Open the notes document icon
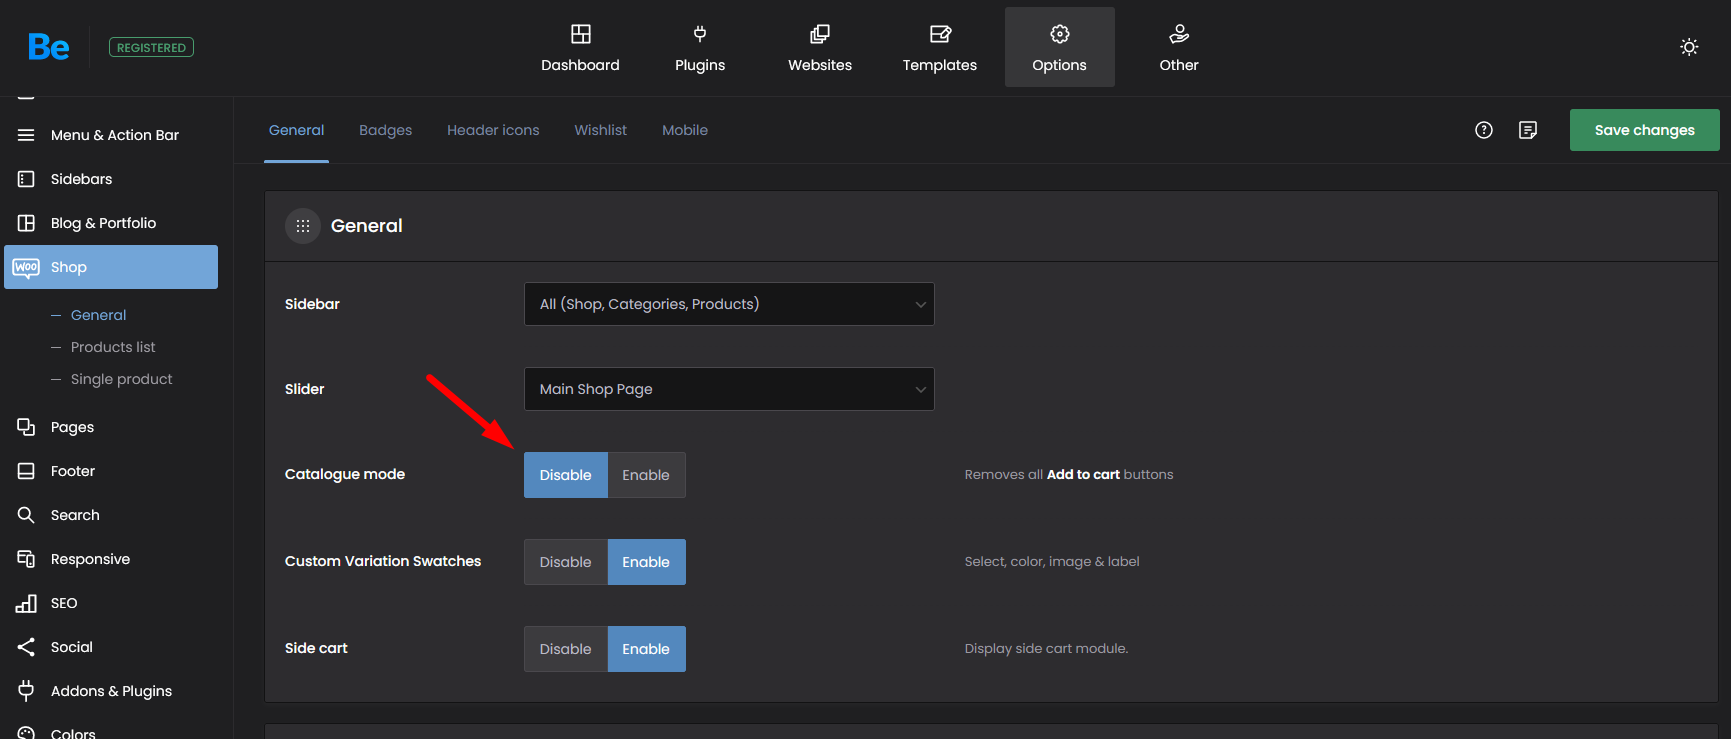The height and width of the screenshot is (739, 1731). click(1528, 130)
